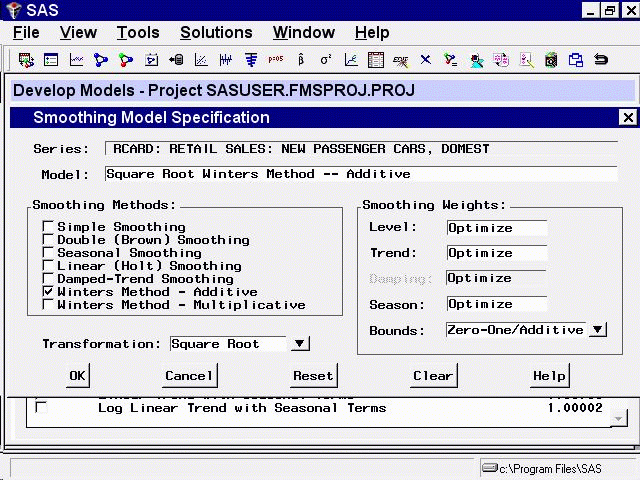Check the Double (Brown) Smoothing checkbox

(48, 239)
